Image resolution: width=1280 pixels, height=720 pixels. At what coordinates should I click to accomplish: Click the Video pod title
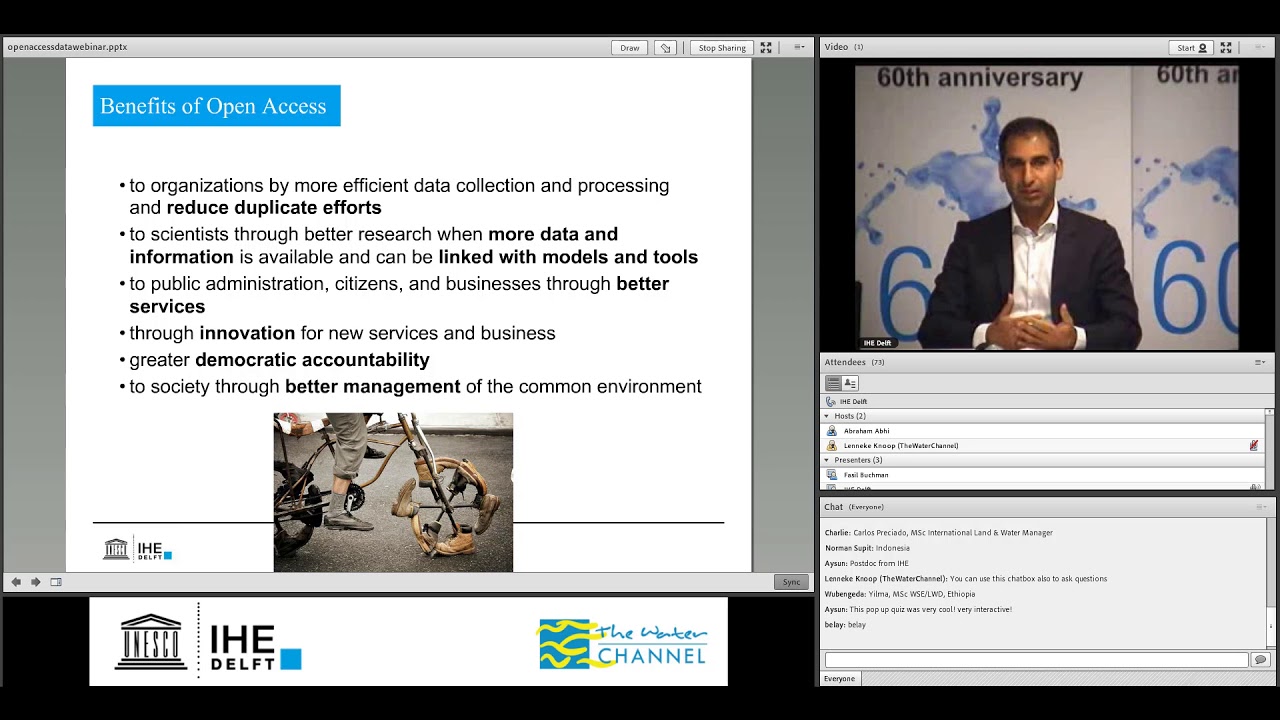836,47
